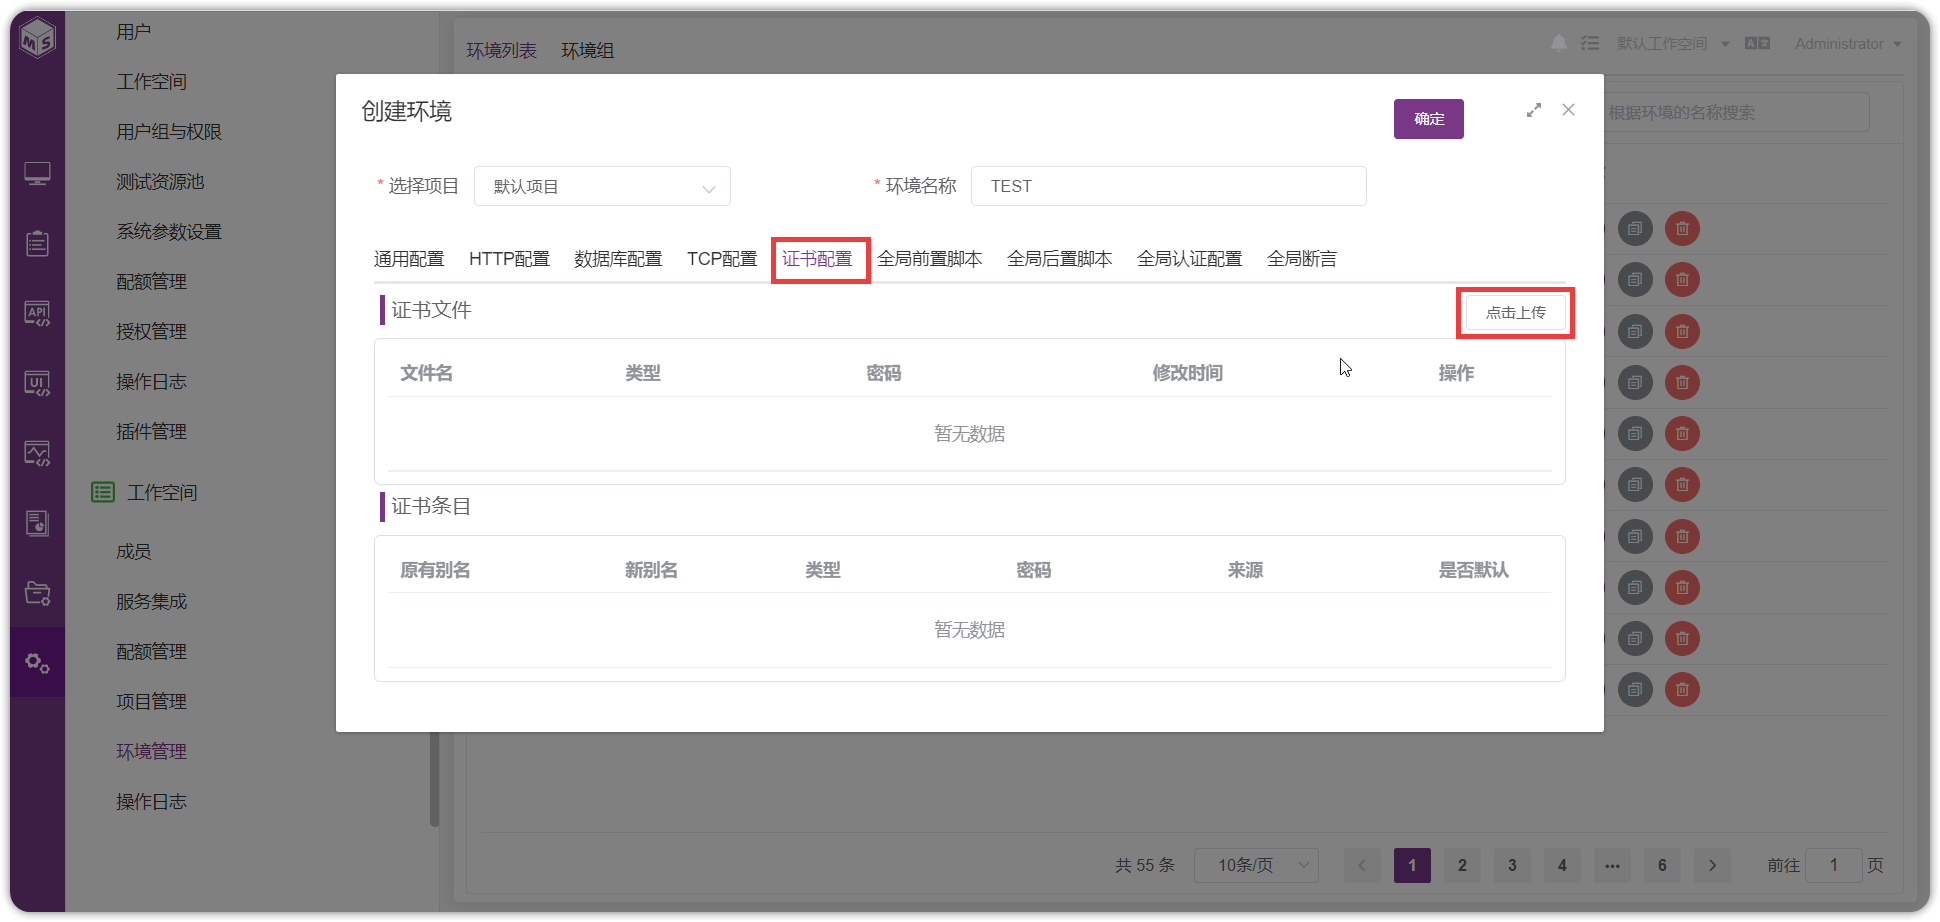Click the language switch icon
The height and width of the screenshot is (922, 1940).
click(1757, 43)
